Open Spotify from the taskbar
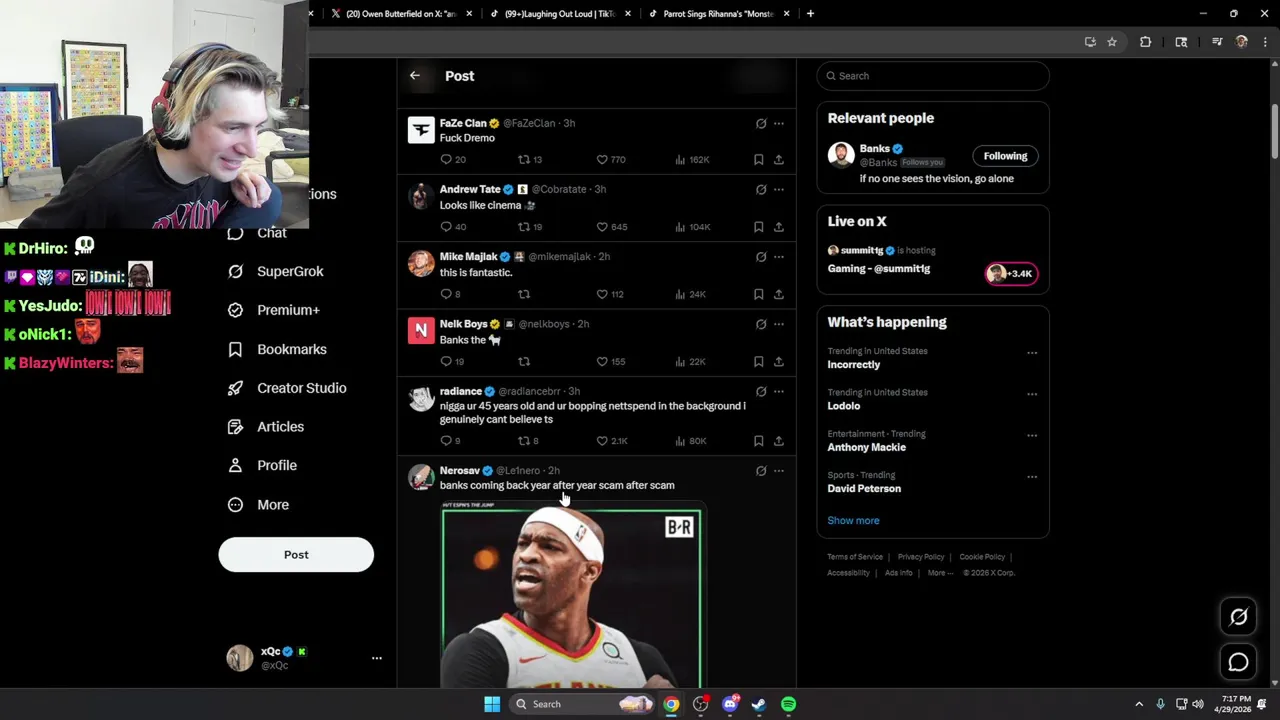Image resolution: width=1280 pixels, height=720 pixels. (788, 704)
